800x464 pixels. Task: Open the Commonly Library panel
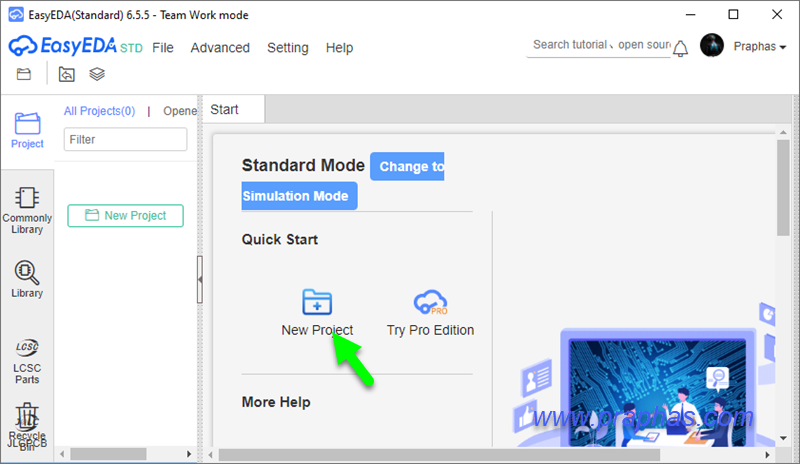point(27,210)
